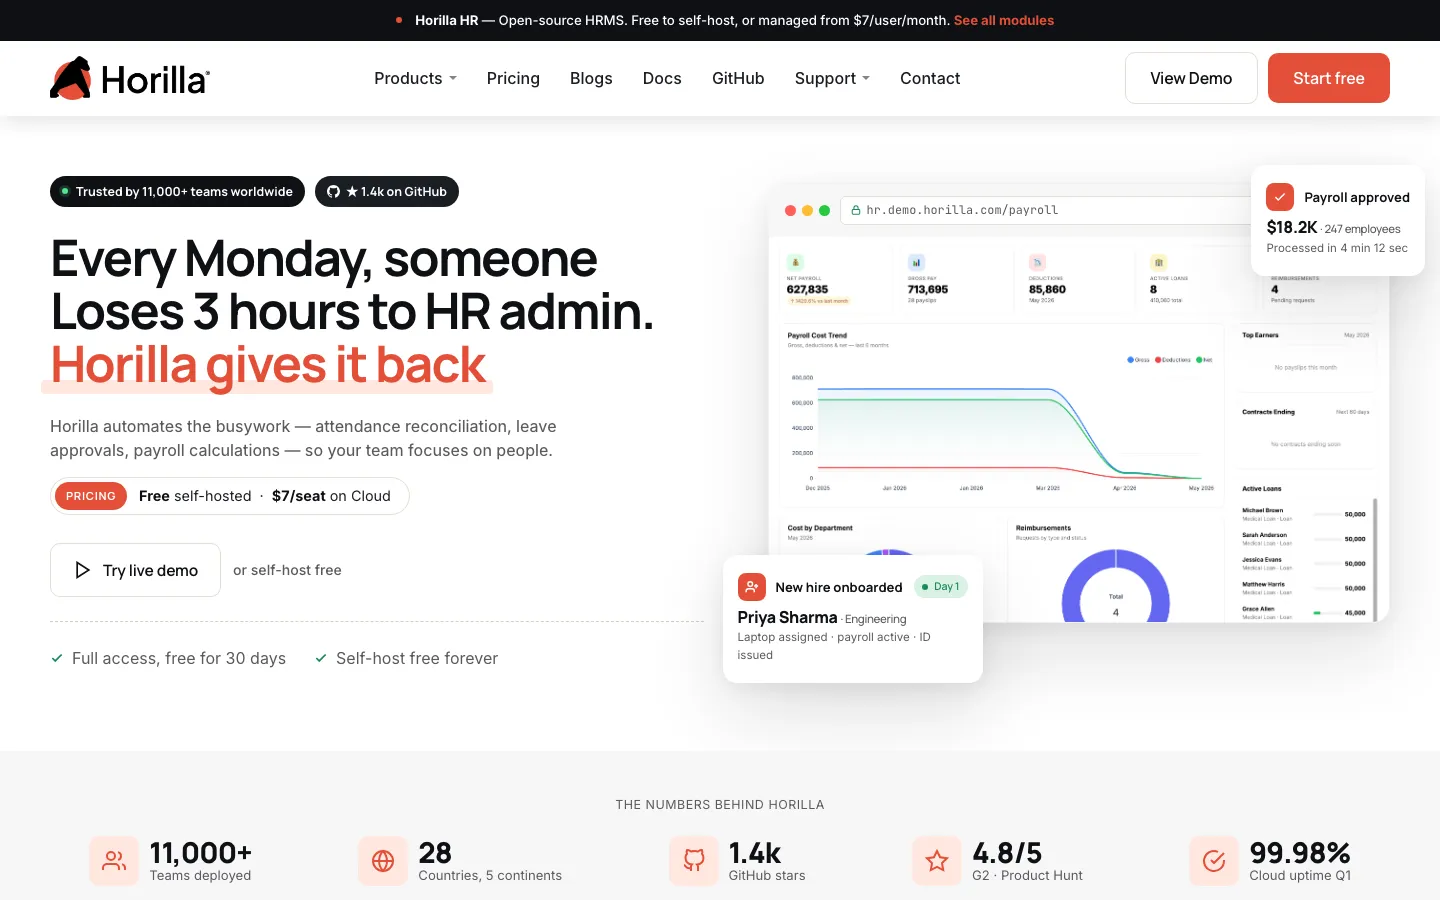Screen dimensions: 1440x900
Task: Click the Start free button
Action: click(x=1329, y=78)
